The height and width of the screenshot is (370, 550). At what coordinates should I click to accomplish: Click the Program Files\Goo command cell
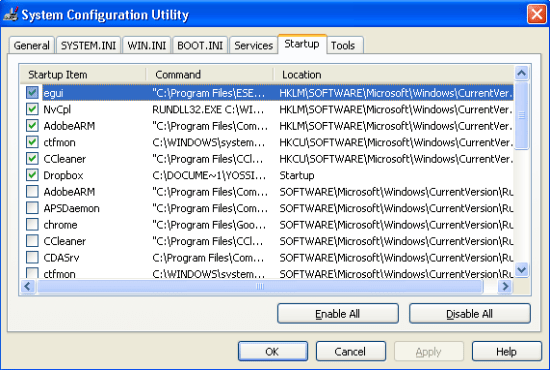point(209,225)
